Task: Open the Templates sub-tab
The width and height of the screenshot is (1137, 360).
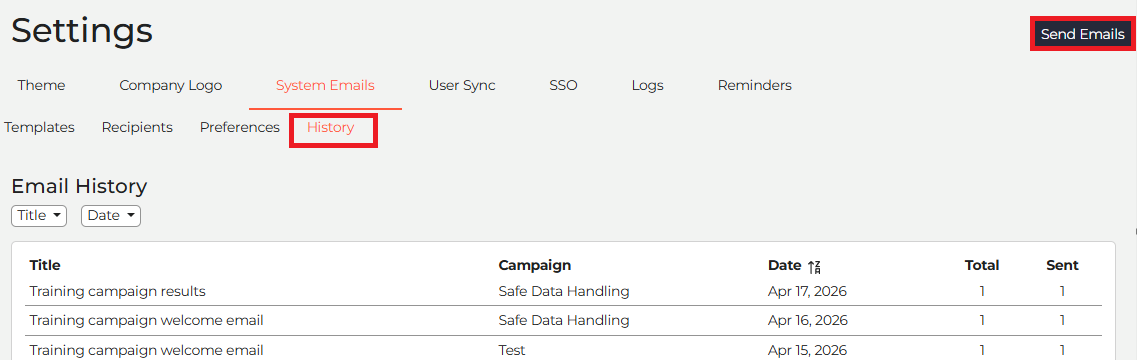Action: point(39,128)
